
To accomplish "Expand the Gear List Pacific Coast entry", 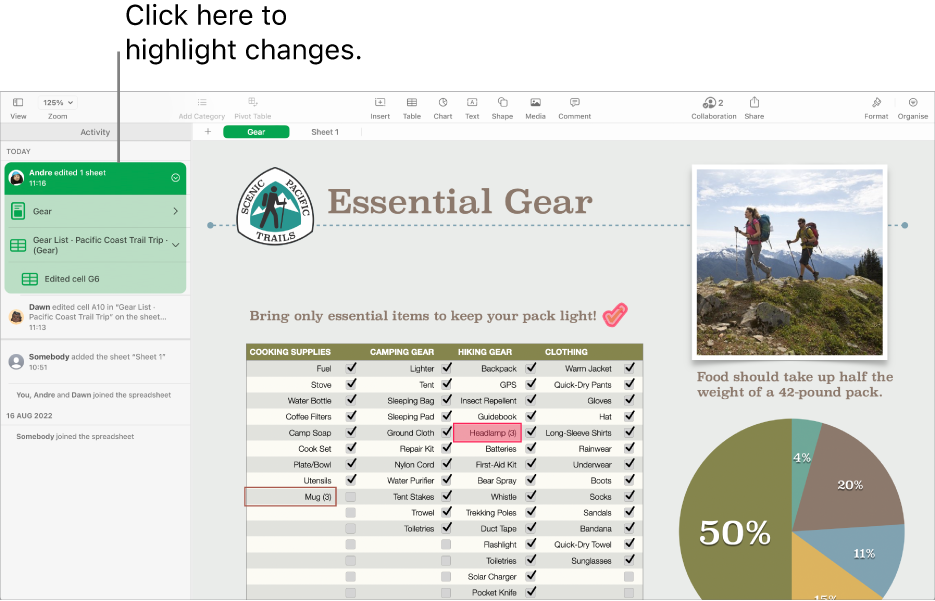I will [x=177, y=244].
